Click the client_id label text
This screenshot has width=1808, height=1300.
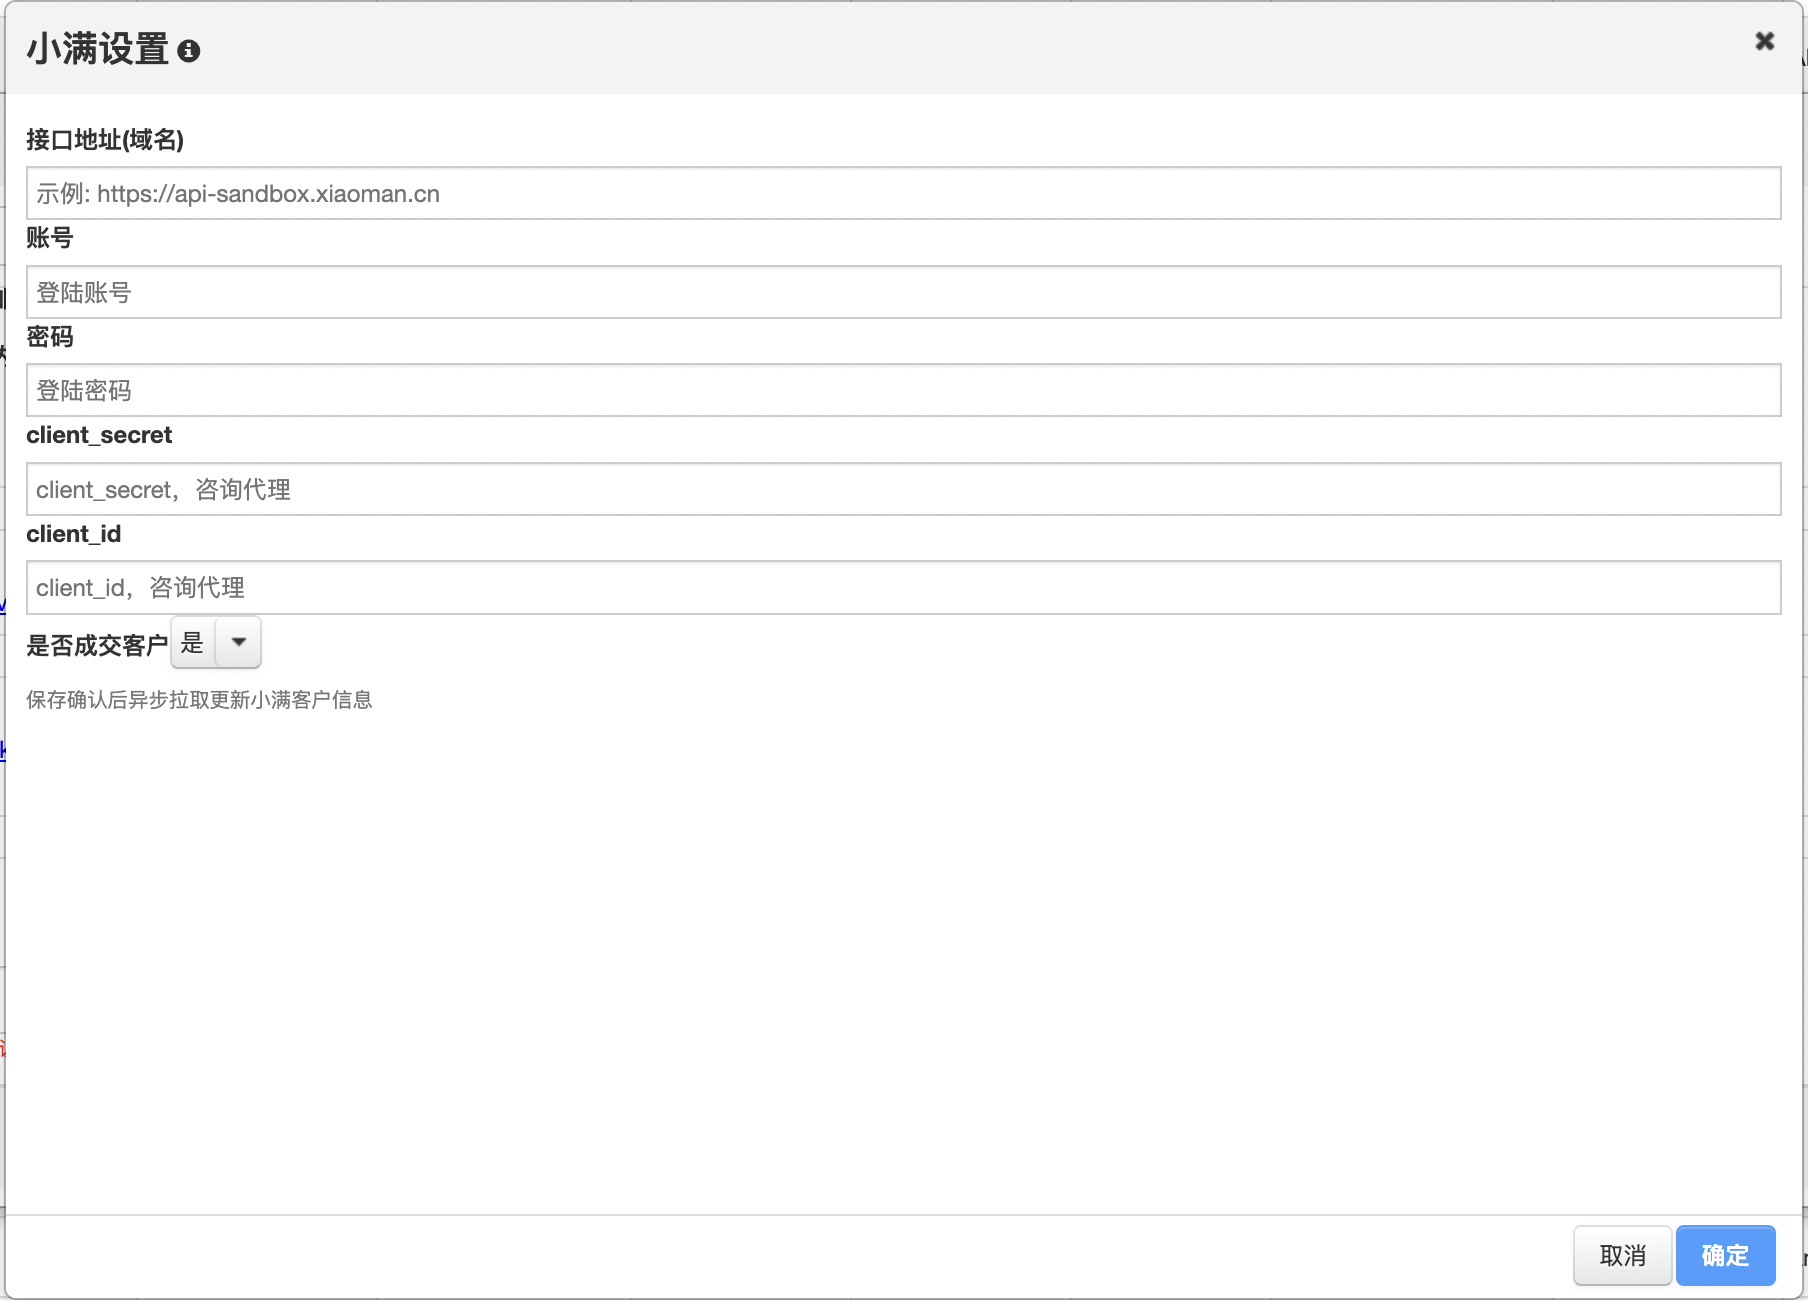pyautogui.click(x=73, y=534)
